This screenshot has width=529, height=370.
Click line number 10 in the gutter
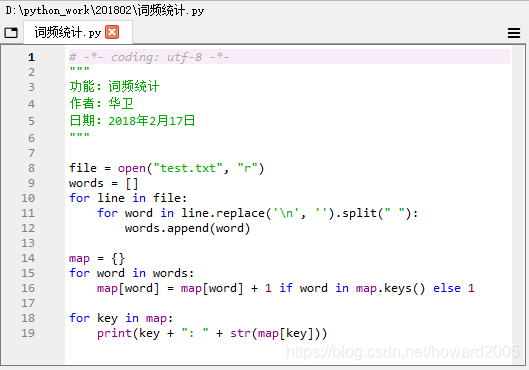(28, 198)
